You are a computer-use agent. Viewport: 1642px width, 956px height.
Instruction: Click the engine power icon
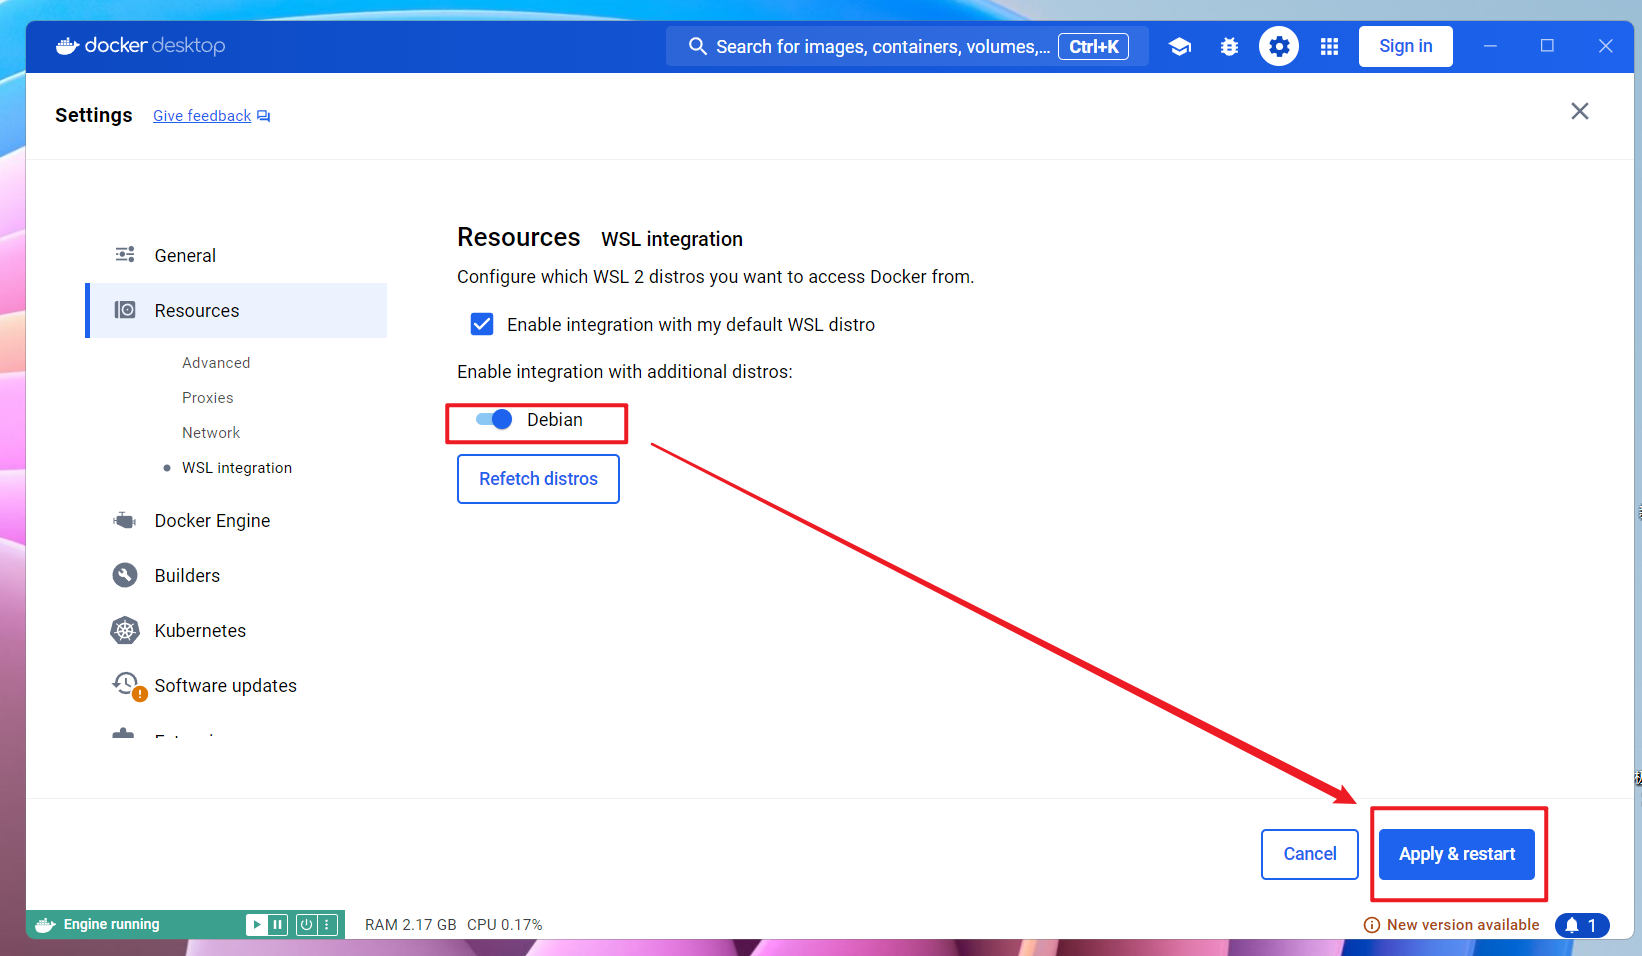pyautogui.click(x=306, y=925)
